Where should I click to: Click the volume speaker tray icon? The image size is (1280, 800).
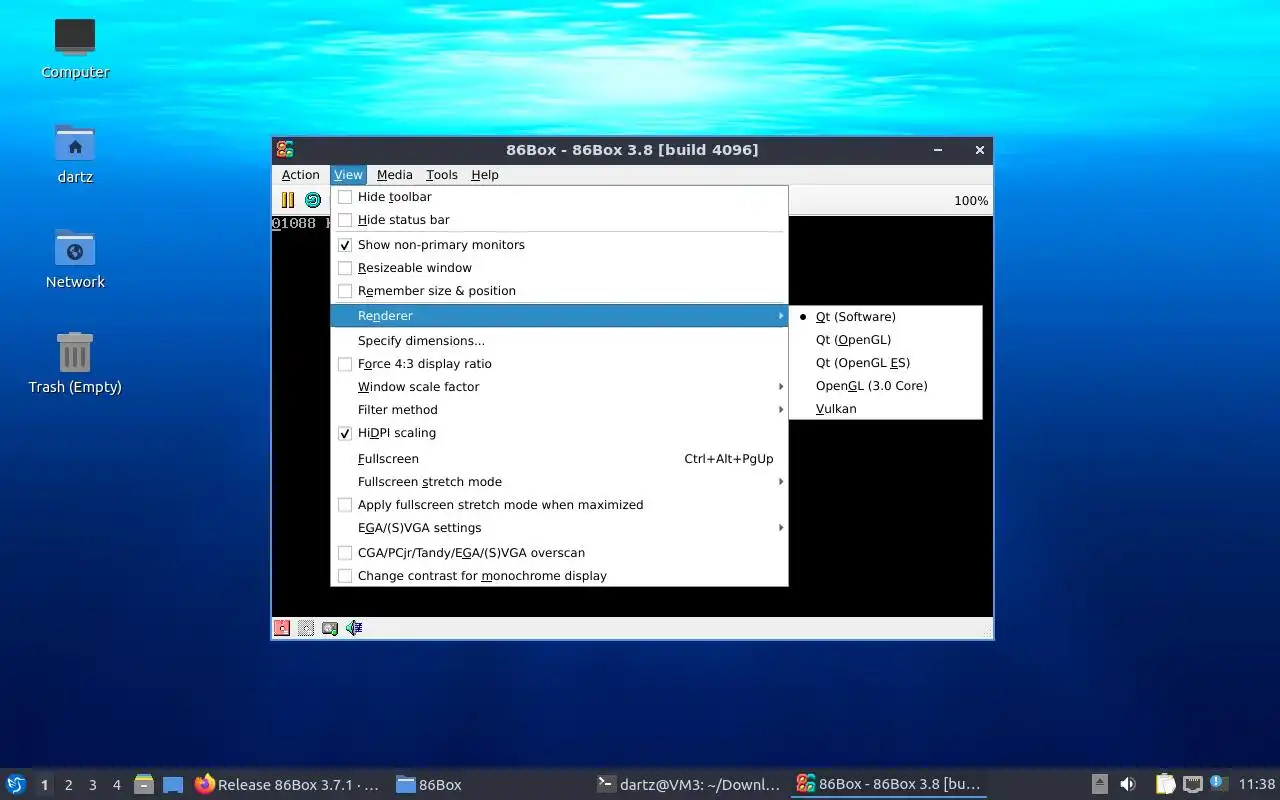1128,784
